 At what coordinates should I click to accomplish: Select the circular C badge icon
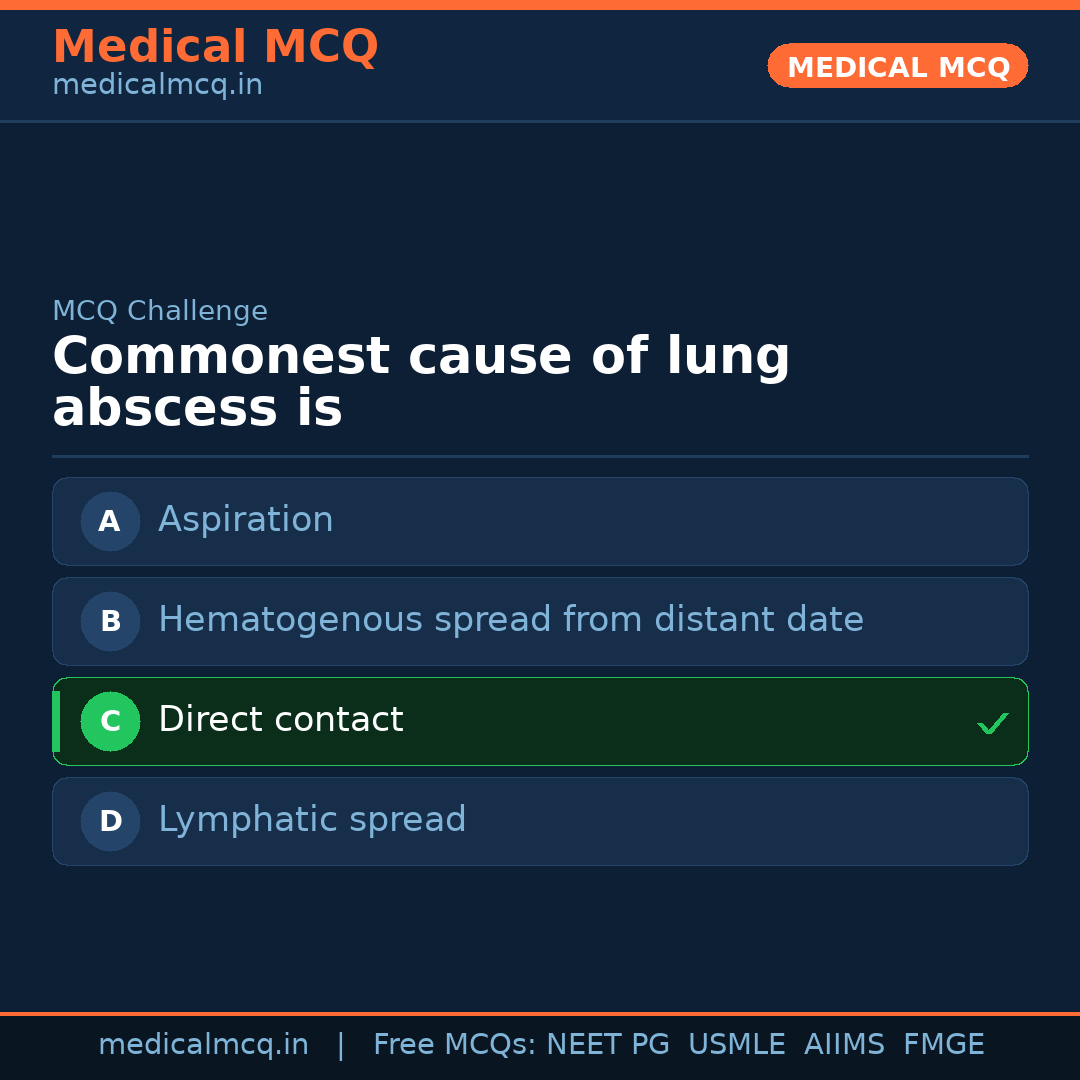[x=110, y=721]
